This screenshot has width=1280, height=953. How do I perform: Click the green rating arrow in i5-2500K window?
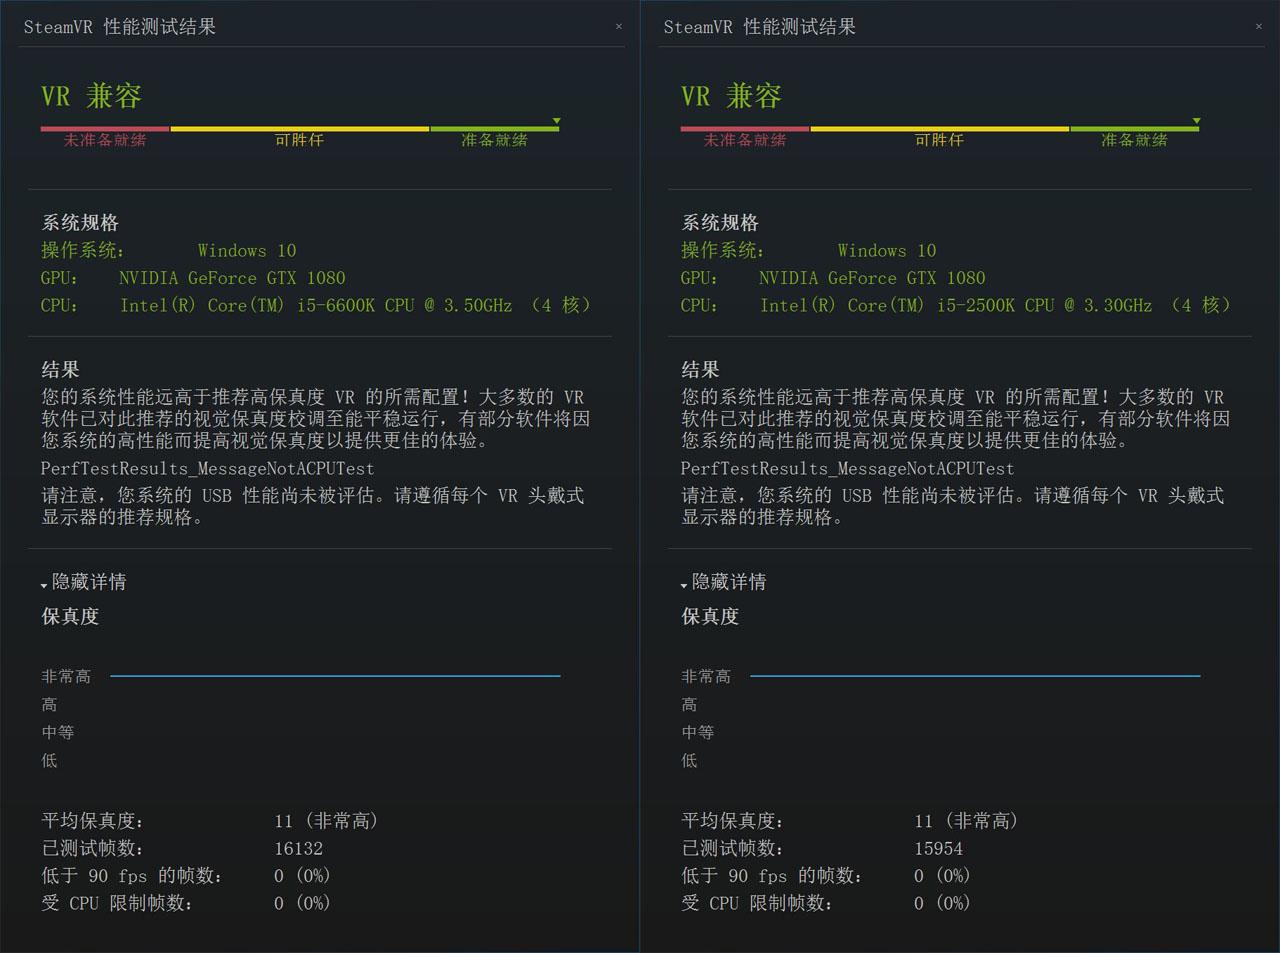[x=1196, y=121]
